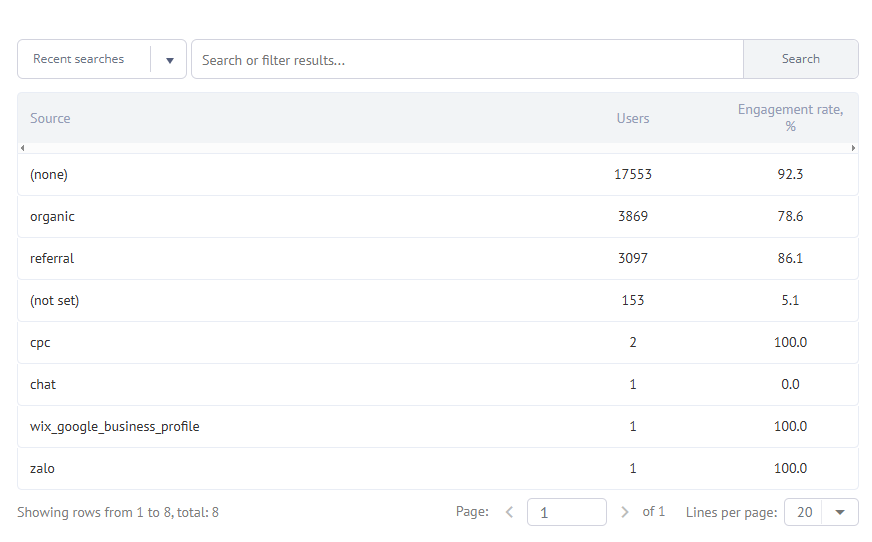
Task: Go to next page chevron
Action: point(625,512)
